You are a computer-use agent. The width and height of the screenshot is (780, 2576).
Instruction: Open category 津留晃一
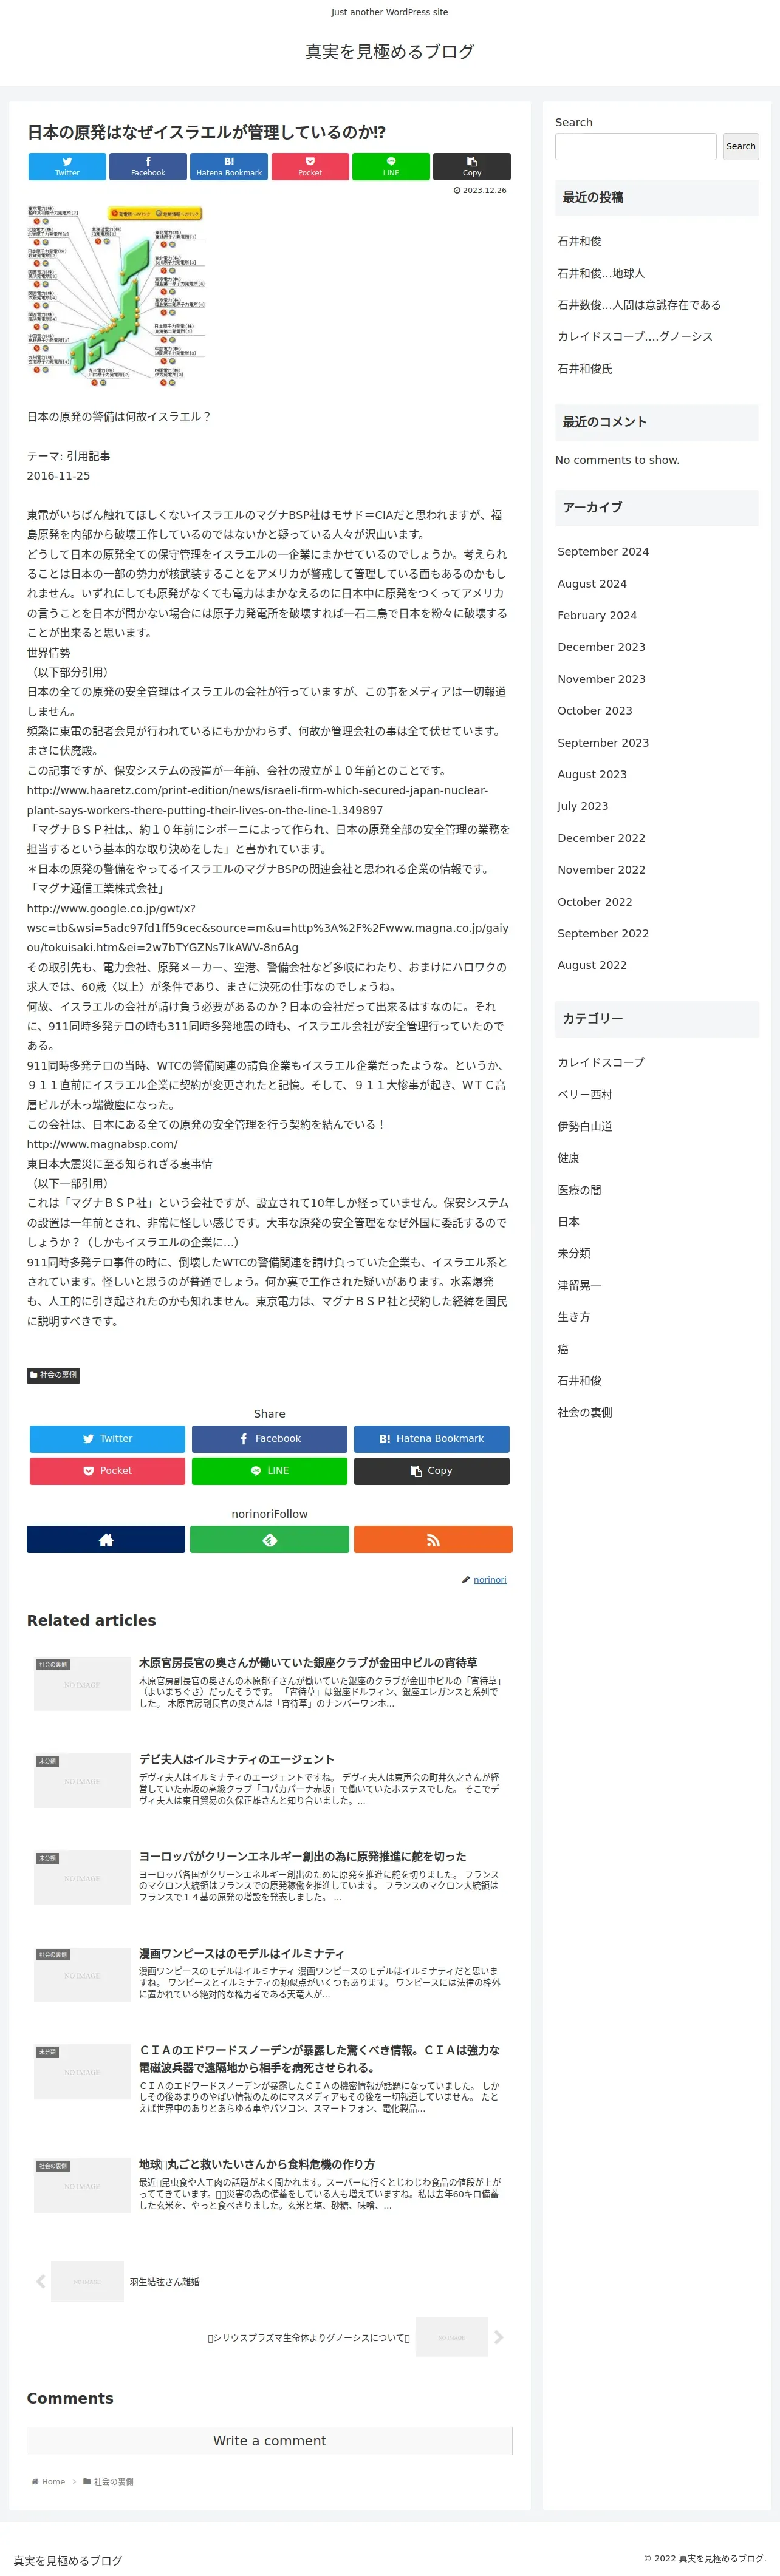580,1285
